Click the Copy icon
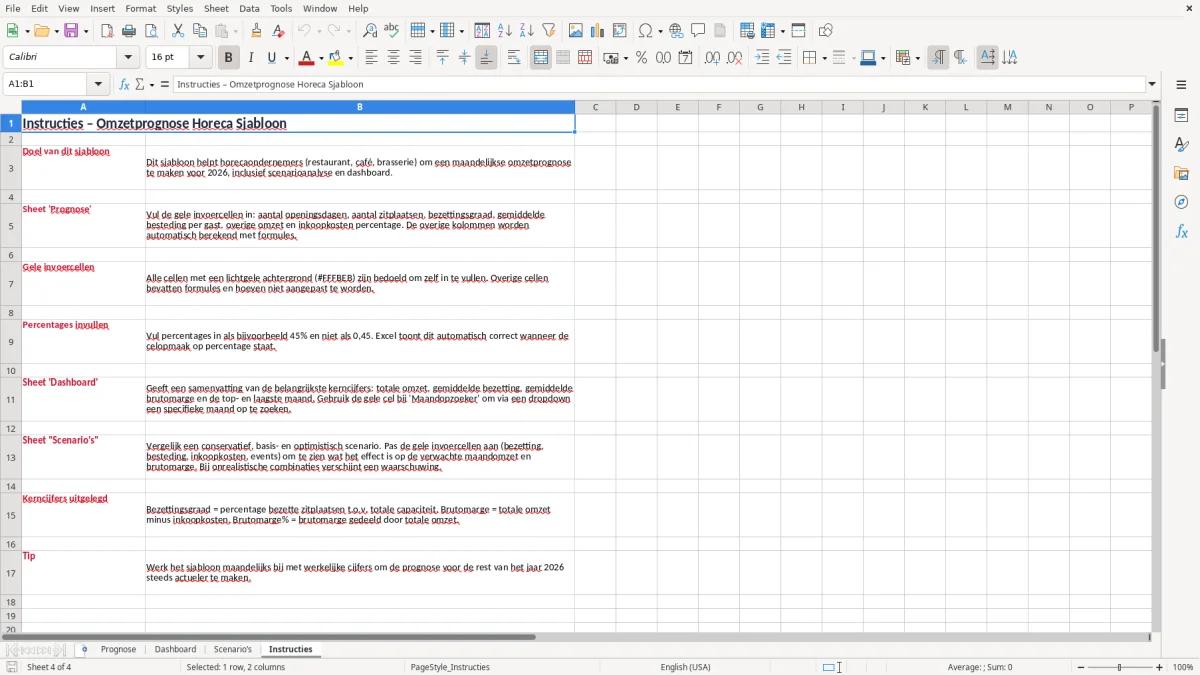Image resolution: width=1200 pixels, height=675 pixels. [x=200, y=31]
